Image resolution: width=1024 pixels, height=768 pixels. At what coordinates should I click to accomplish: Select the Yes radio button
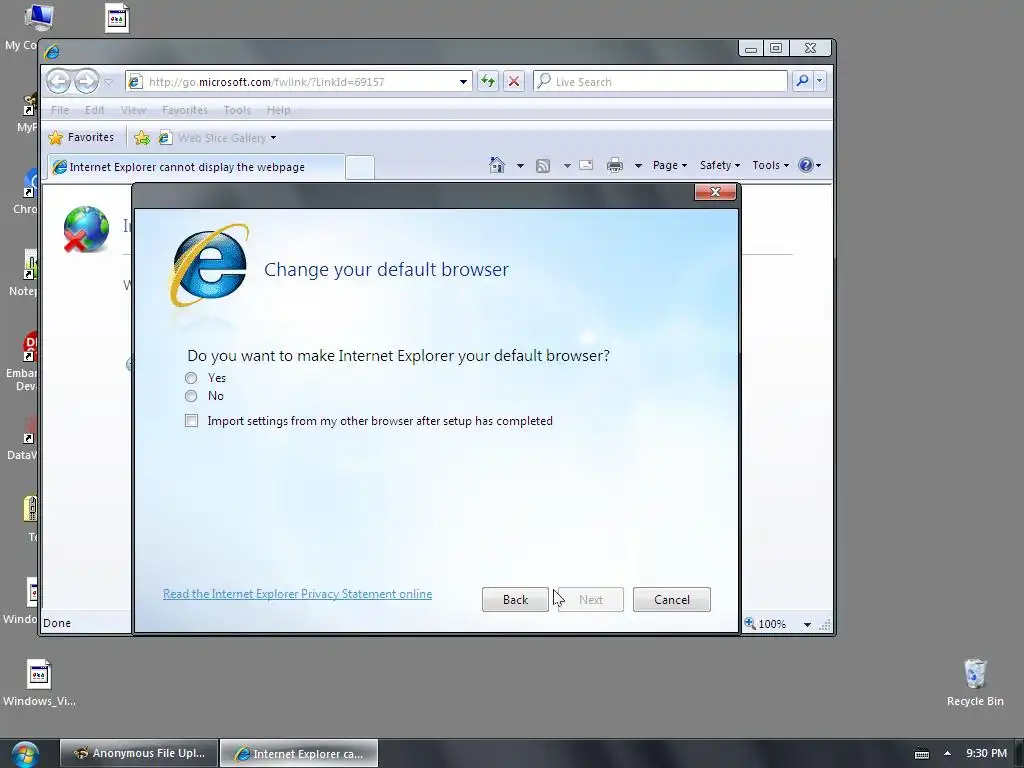click(191, 378)
